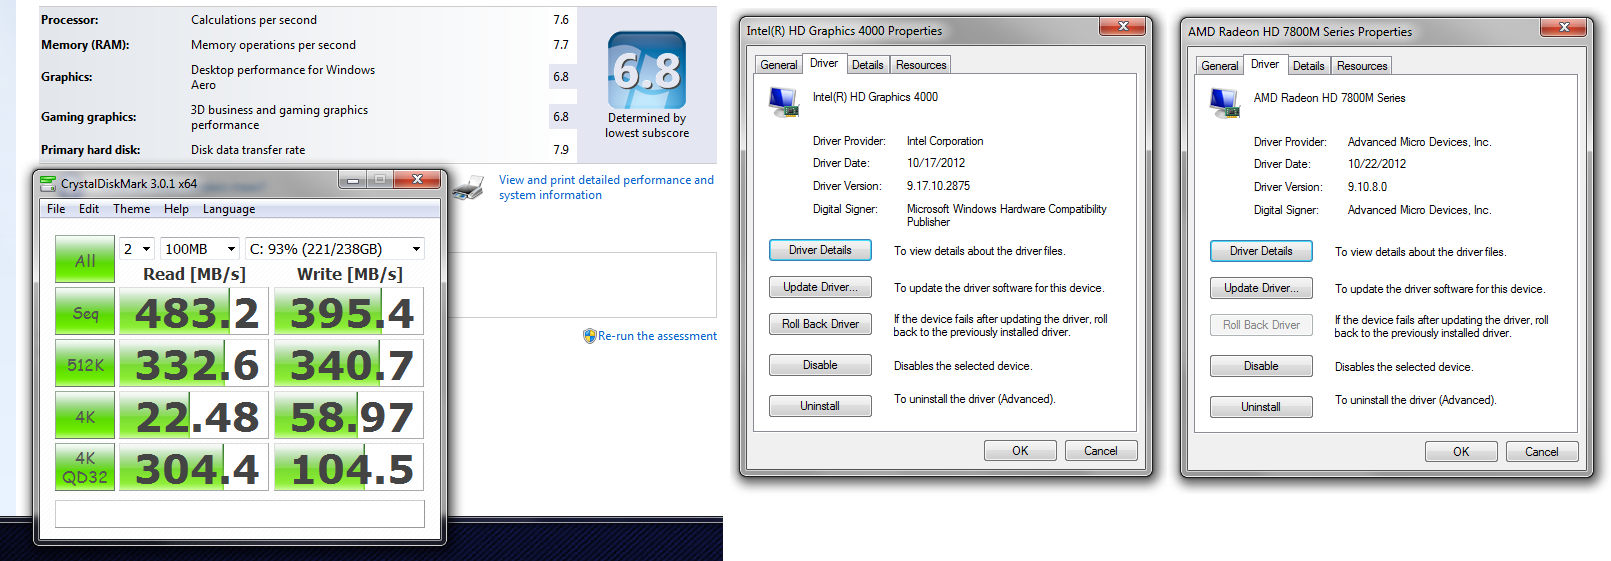Image resolution: width=1611 pixels, height=561 pixels.
Task: Click the 6.8 base score badge
Action: 647,70
